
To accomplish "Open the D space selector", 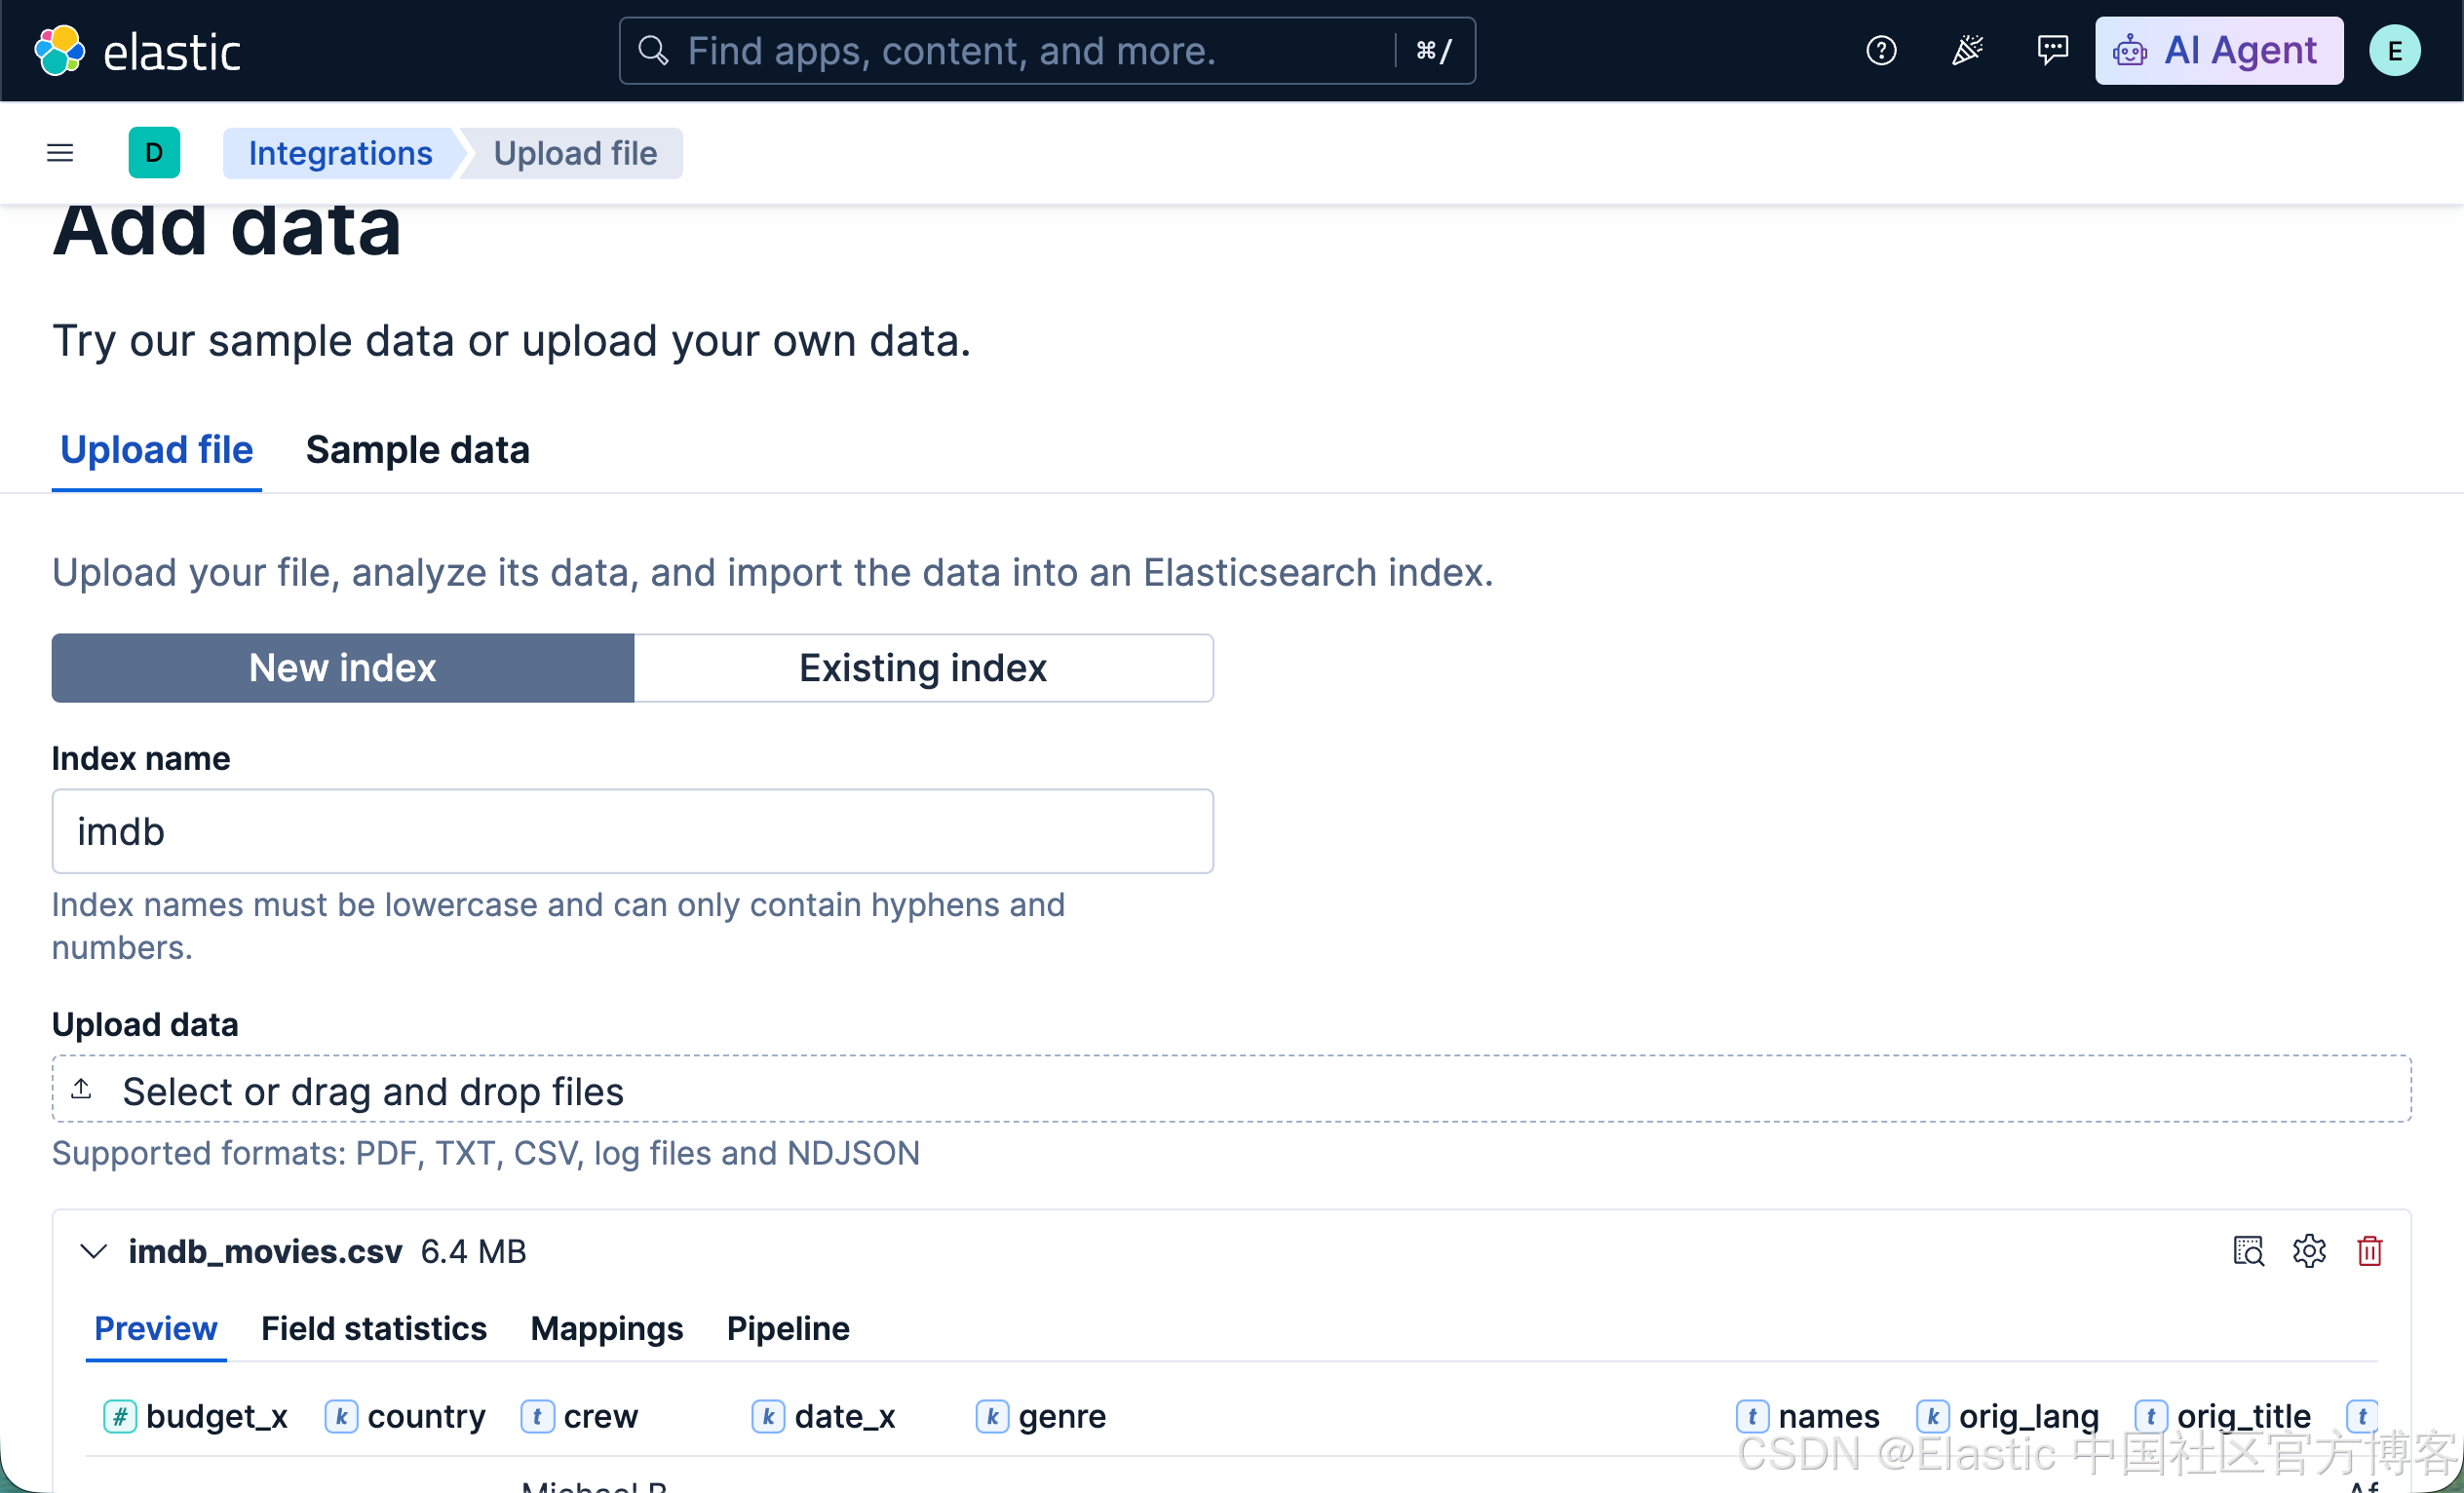I will [x=154, y=153].
